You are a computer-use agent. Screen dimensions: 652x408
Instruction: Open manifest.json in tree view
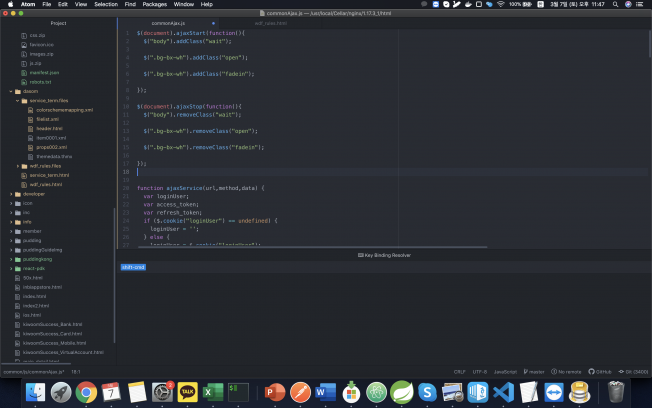(43, 72)
